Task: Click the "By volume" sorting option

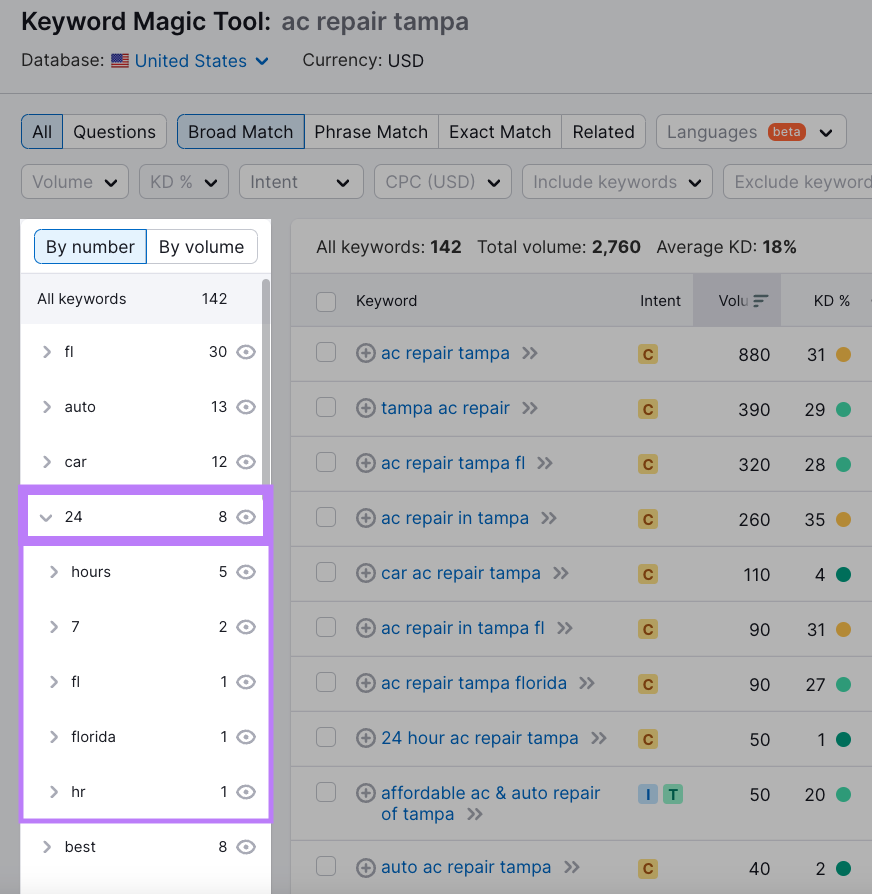Action: (202, 246)
